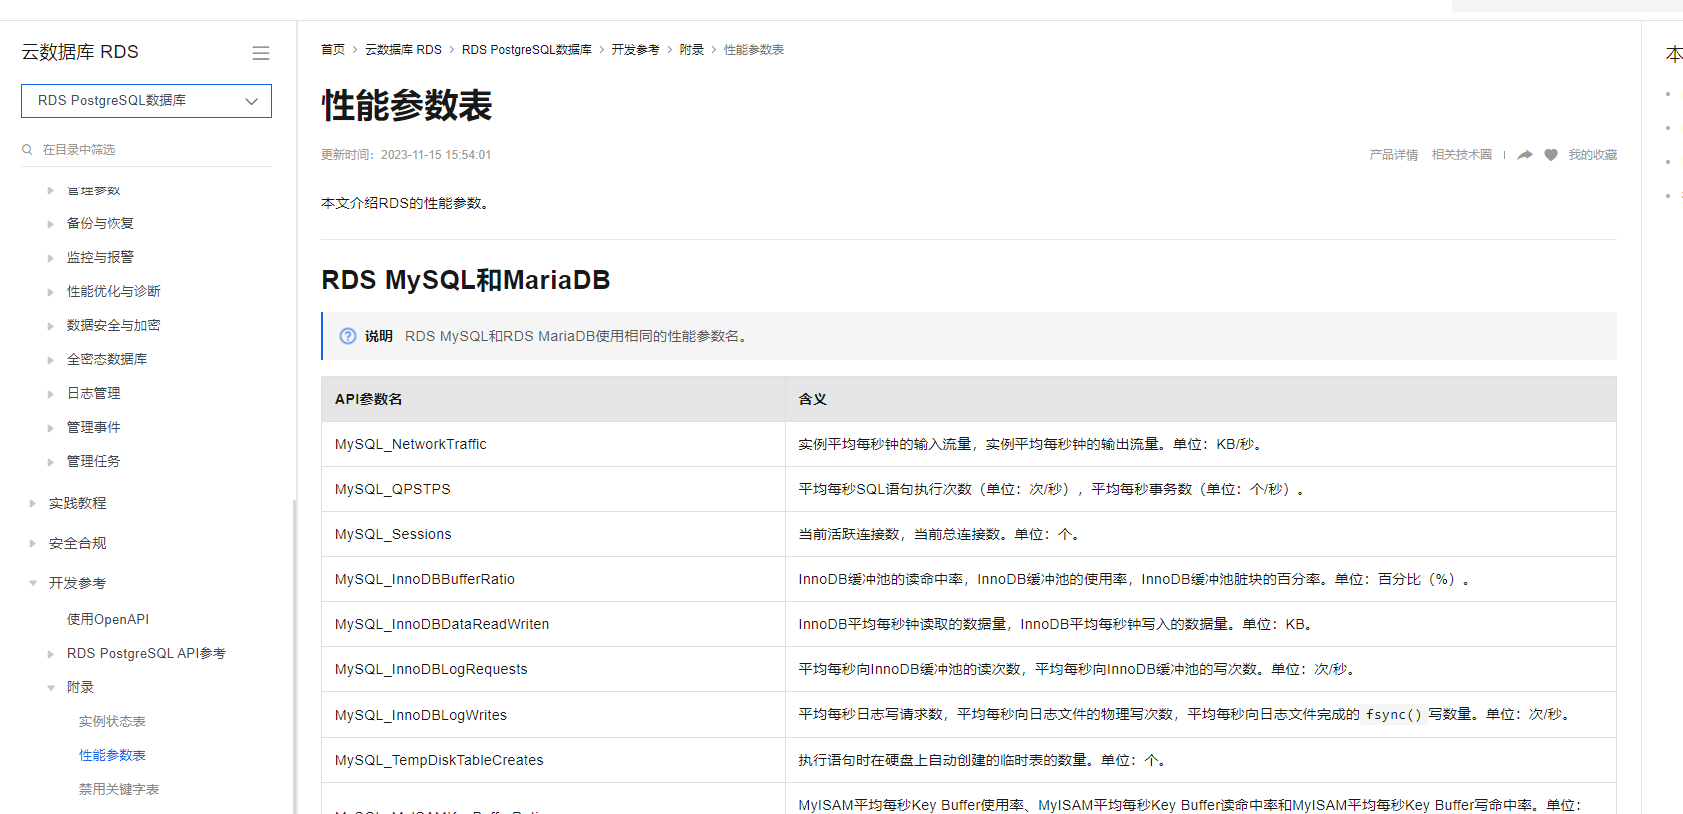
Task: Open 我的收藏 link
Action: tap(1593, 155)
